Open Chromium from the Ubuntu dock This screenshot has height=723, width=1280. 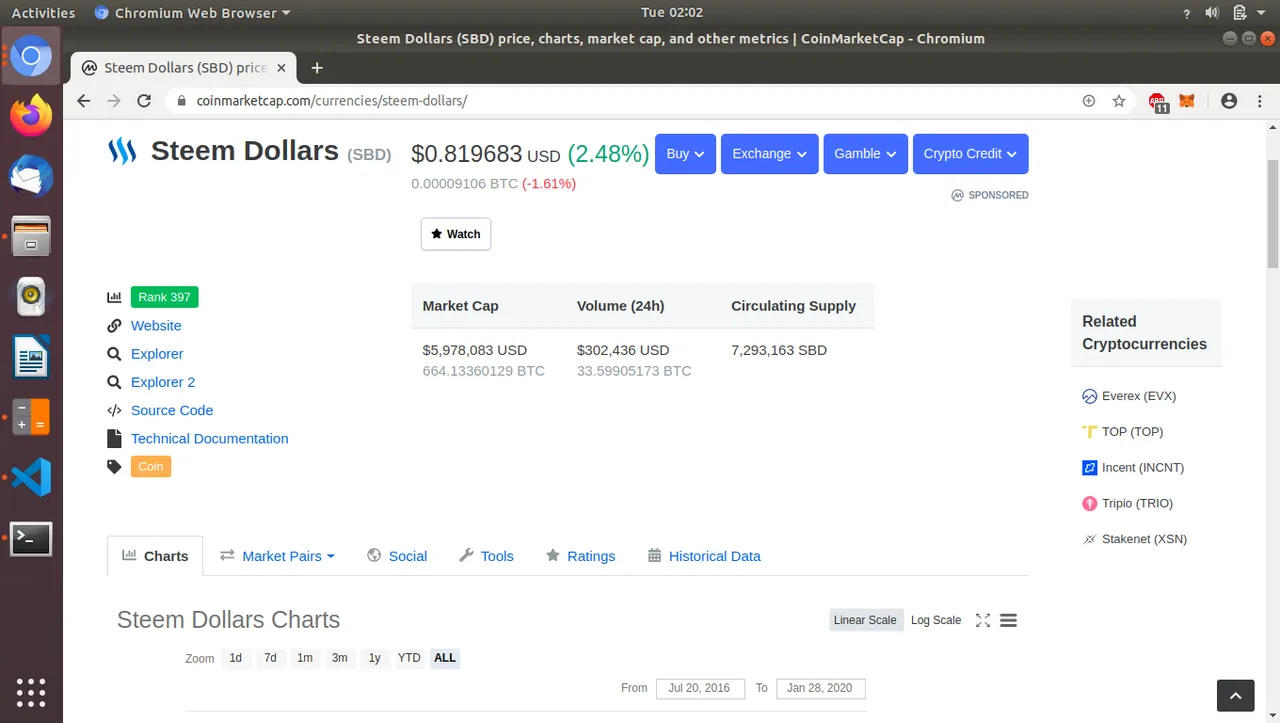coord(31,56)
